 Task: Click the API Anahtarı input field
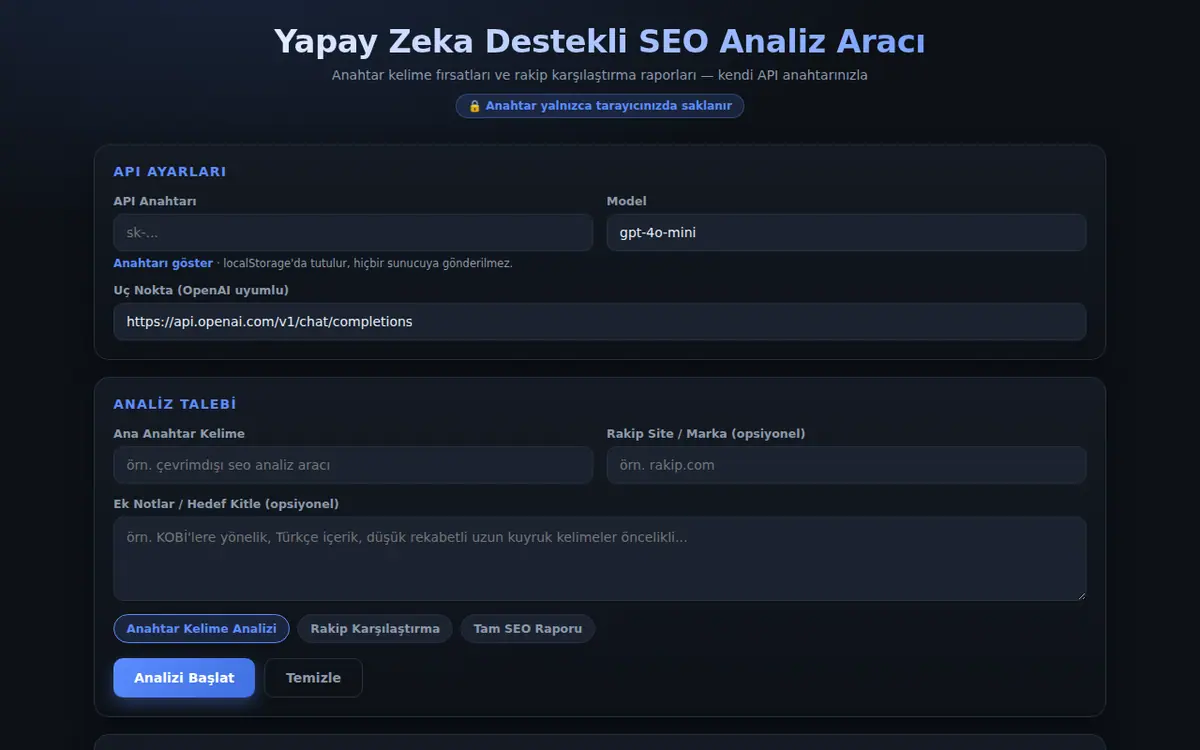tap(353, 232)
